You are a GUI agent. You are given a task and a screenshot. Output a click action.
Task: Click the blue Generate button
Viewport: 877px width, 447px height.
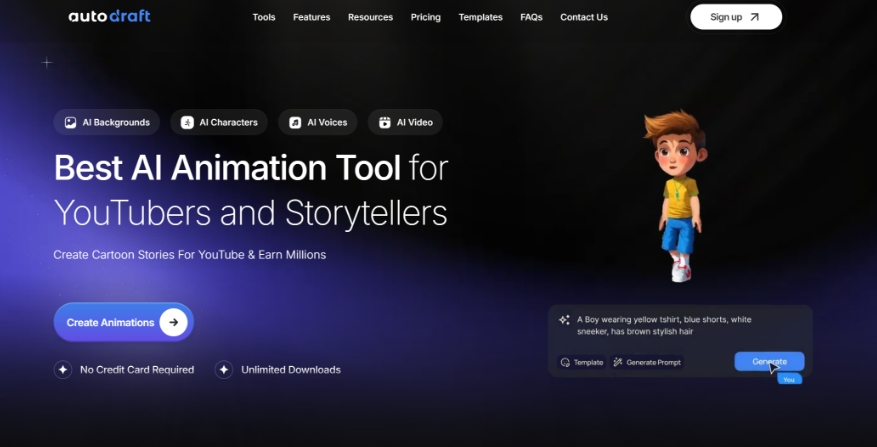click(x=769, y=361)
